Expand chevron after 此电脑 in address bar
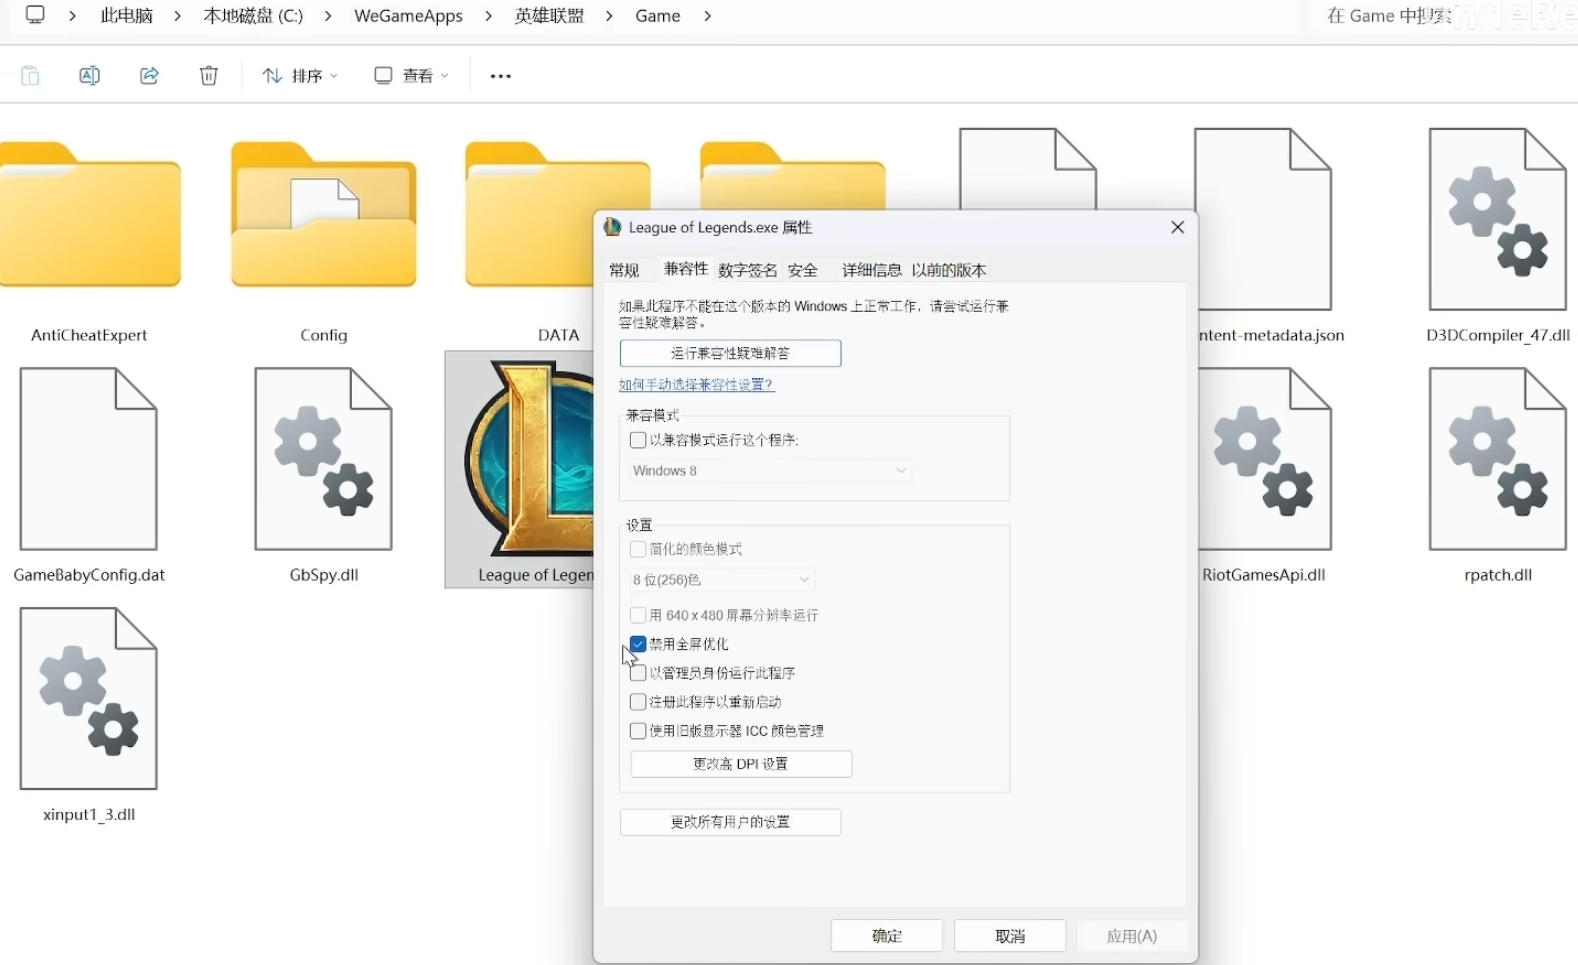This screenshot has height=965, width=1578. click(x=177, y=16)
